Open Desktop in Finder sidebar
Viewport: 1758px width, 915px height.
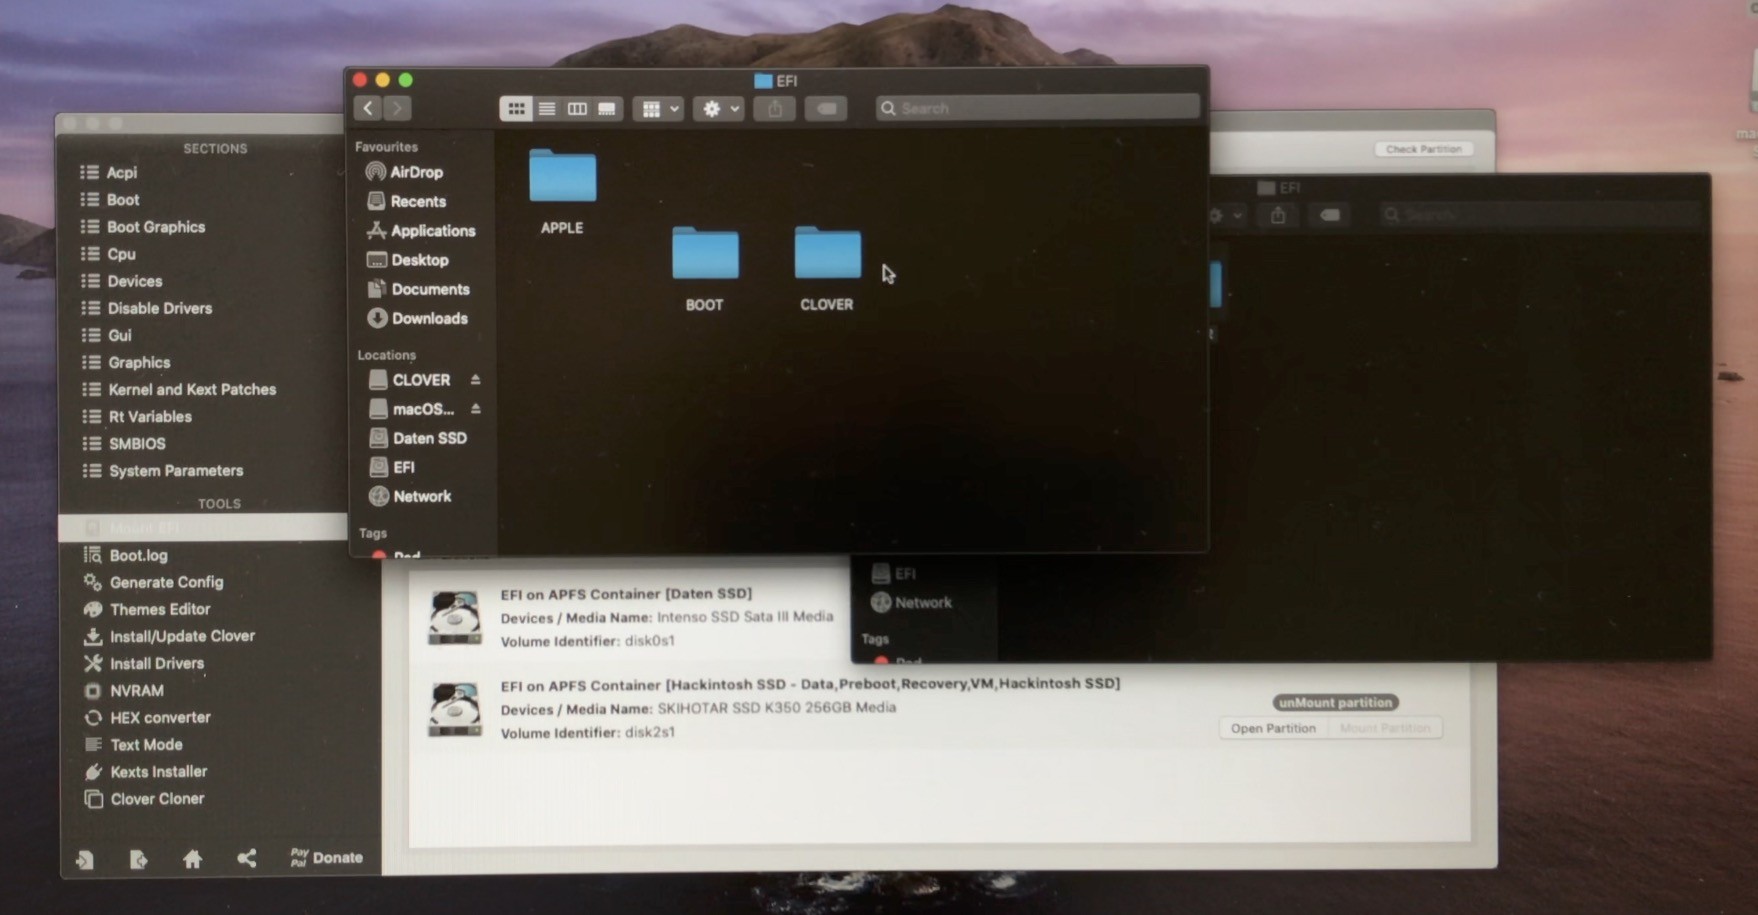point(408,259)
